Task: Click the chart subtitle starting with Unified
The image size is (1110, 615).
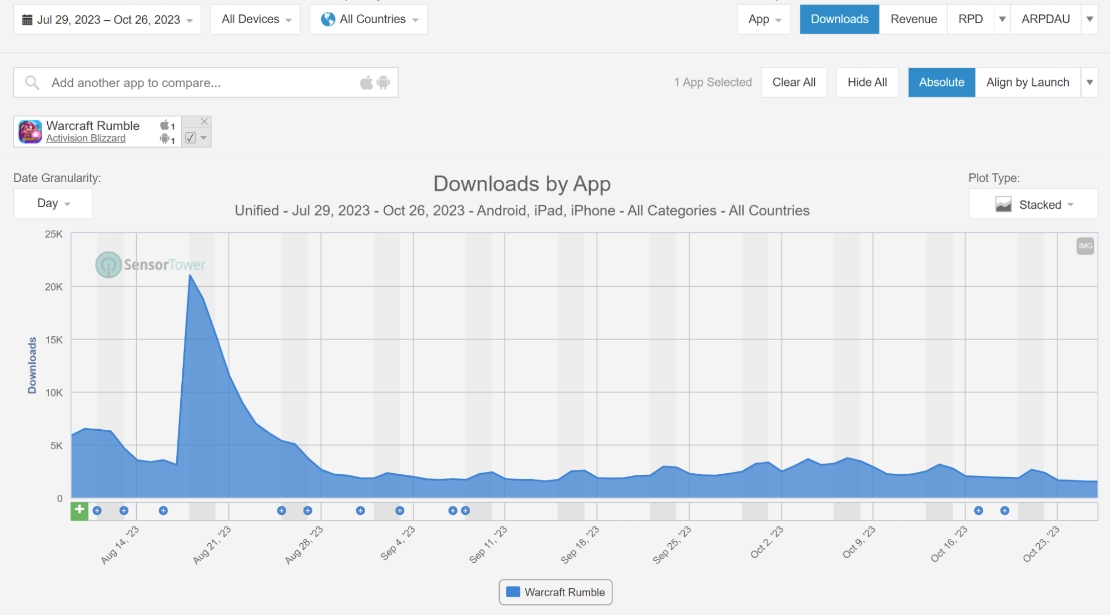Action: coord(522,211)
